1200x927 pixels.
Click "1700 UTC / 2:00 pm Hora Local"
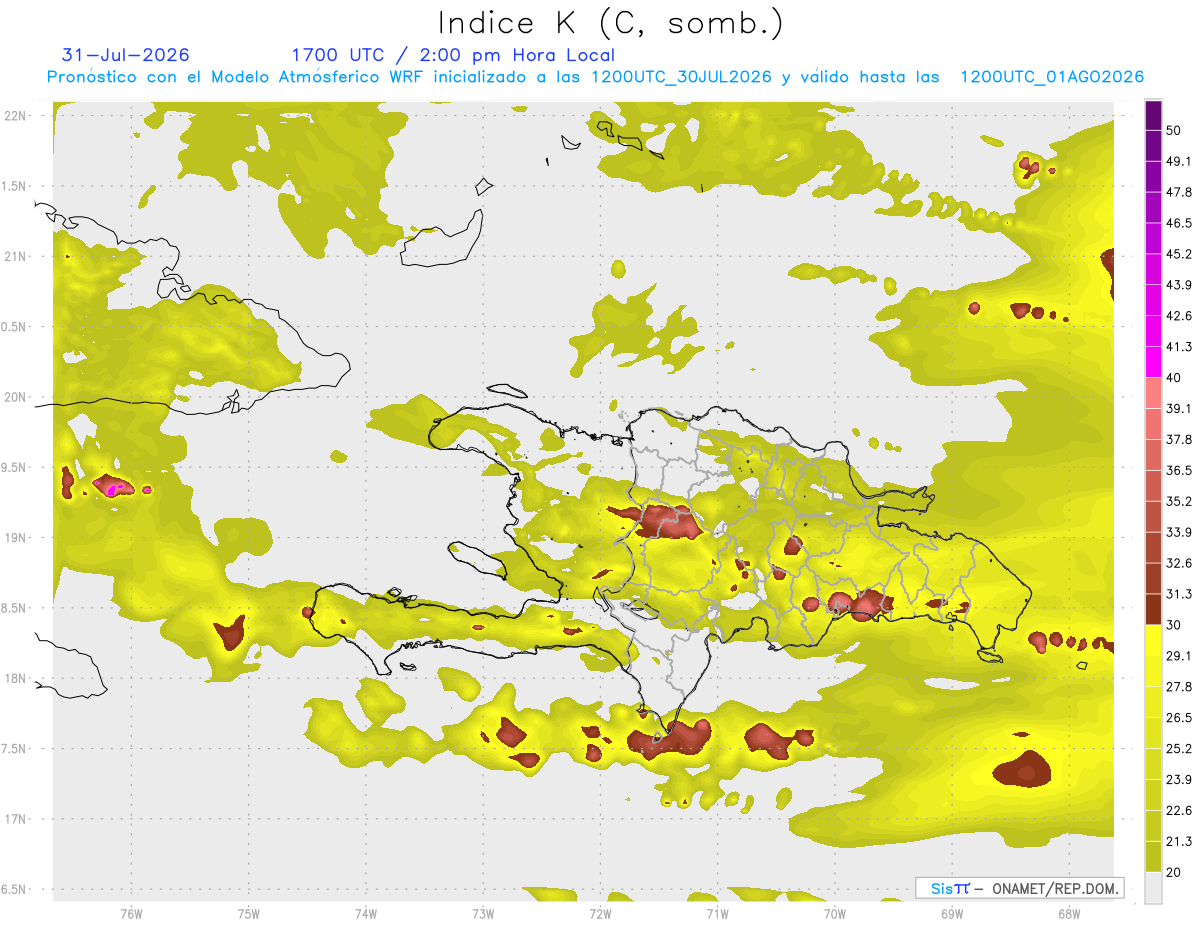click(453, 55)
